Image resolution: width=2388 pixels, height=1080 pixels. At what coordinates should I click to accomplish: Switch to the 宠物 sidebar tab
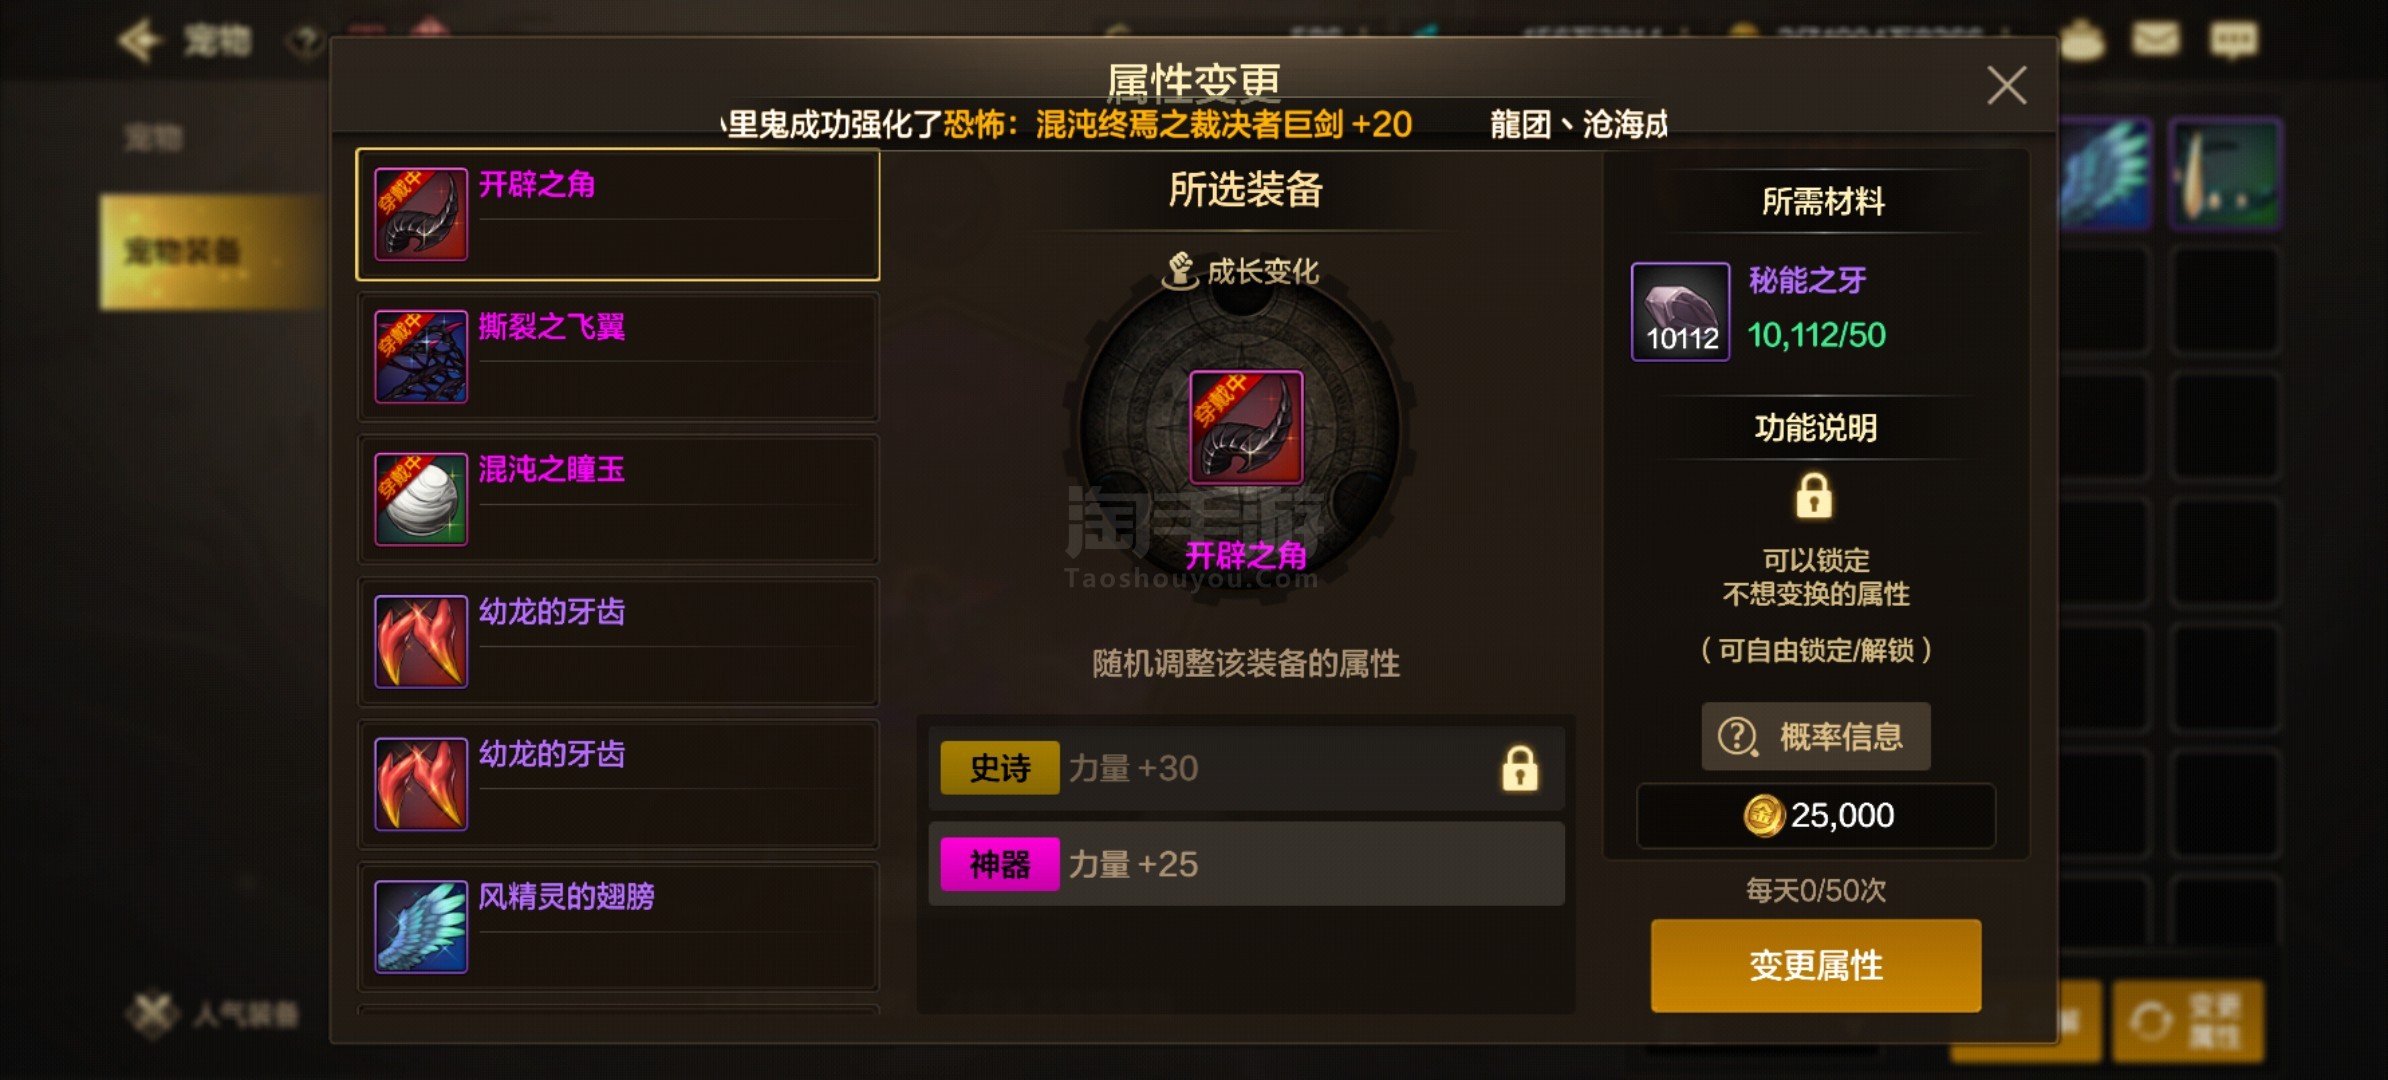coord(155,137)
